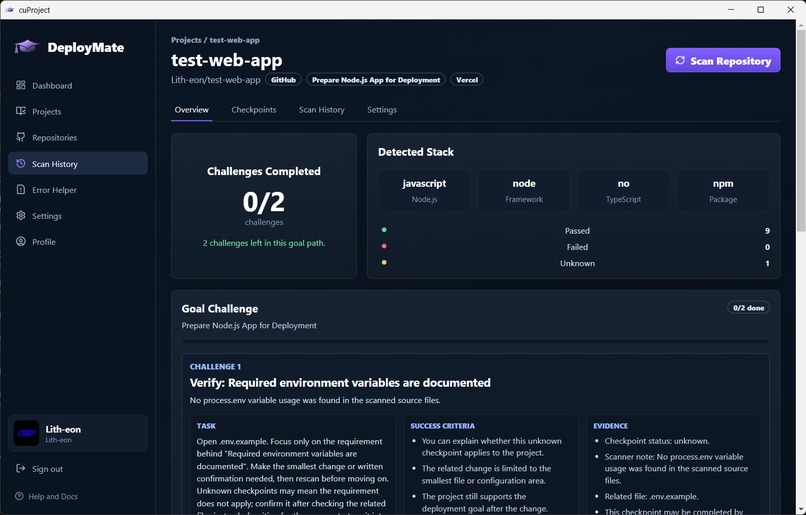The image size is (806, 515).
Task: Click the Unknown count value 1
Action: pos(767,263)
